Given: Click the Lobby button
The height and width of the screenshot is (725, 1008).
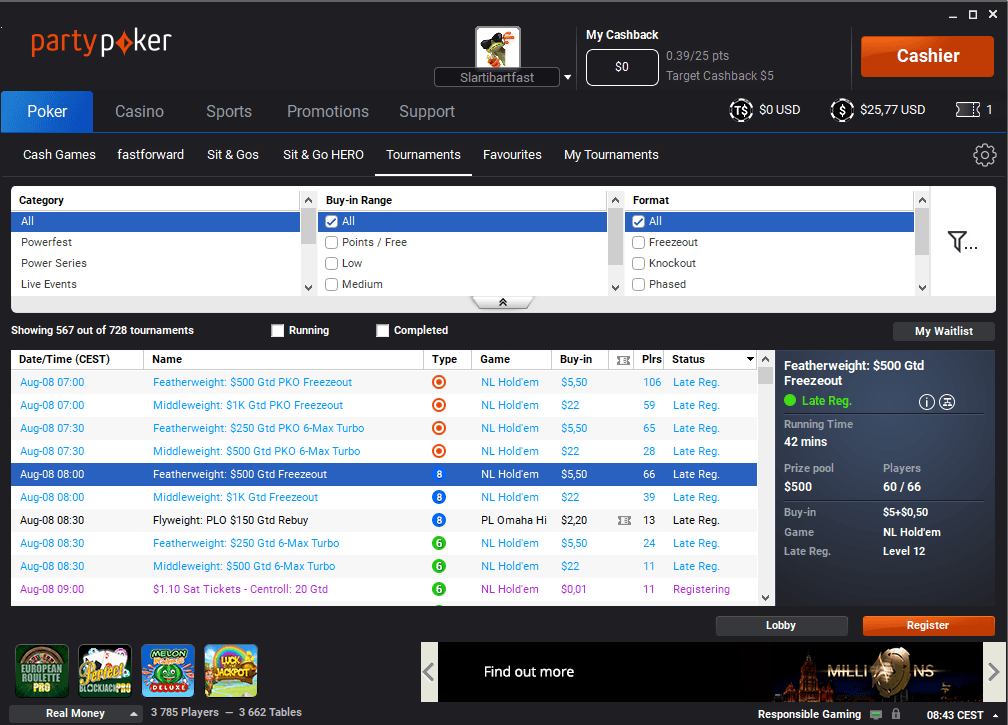Looking at the screenshot, I should click(x=781, y=625).
